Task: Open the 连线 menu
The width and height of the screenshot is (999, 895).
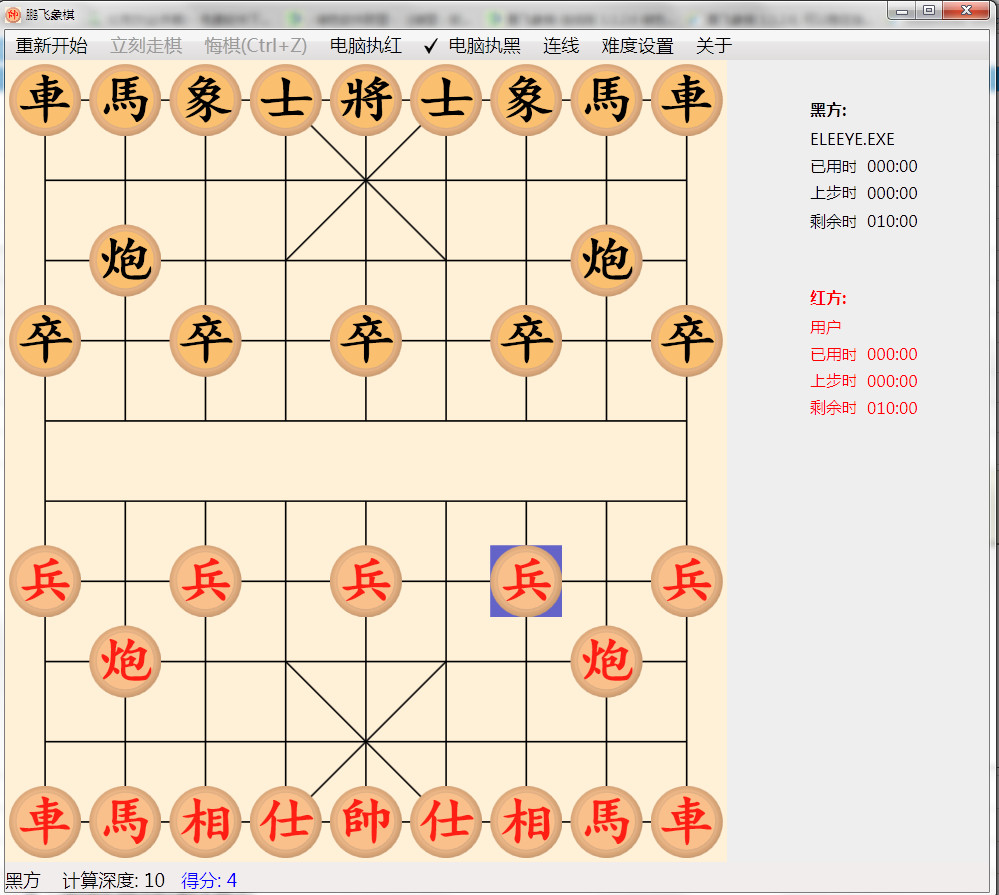Action: pos(561,46)
